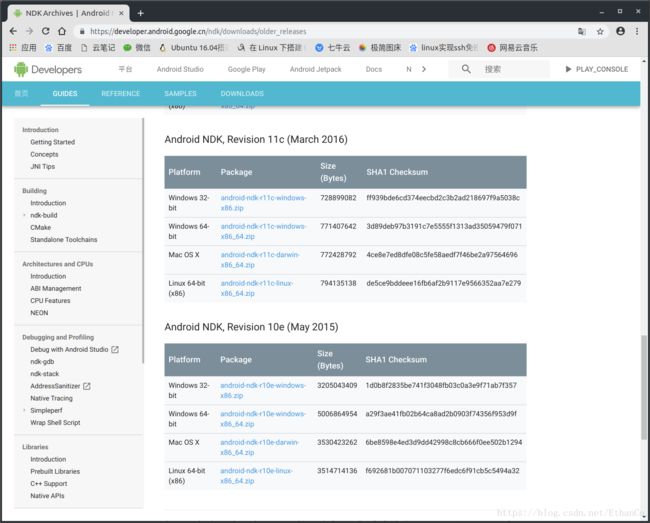
Task: Open Android Jetpack nav item
Action: coord(315,69)
